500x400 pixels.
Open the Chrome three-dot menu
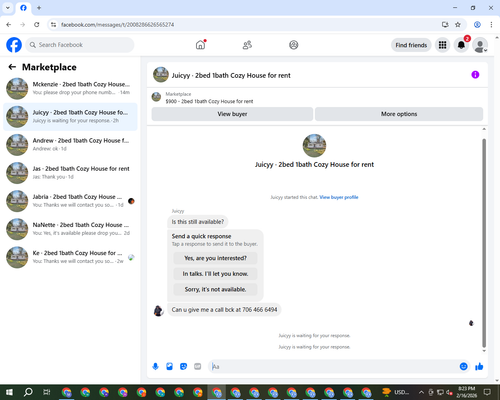[491, 24]
